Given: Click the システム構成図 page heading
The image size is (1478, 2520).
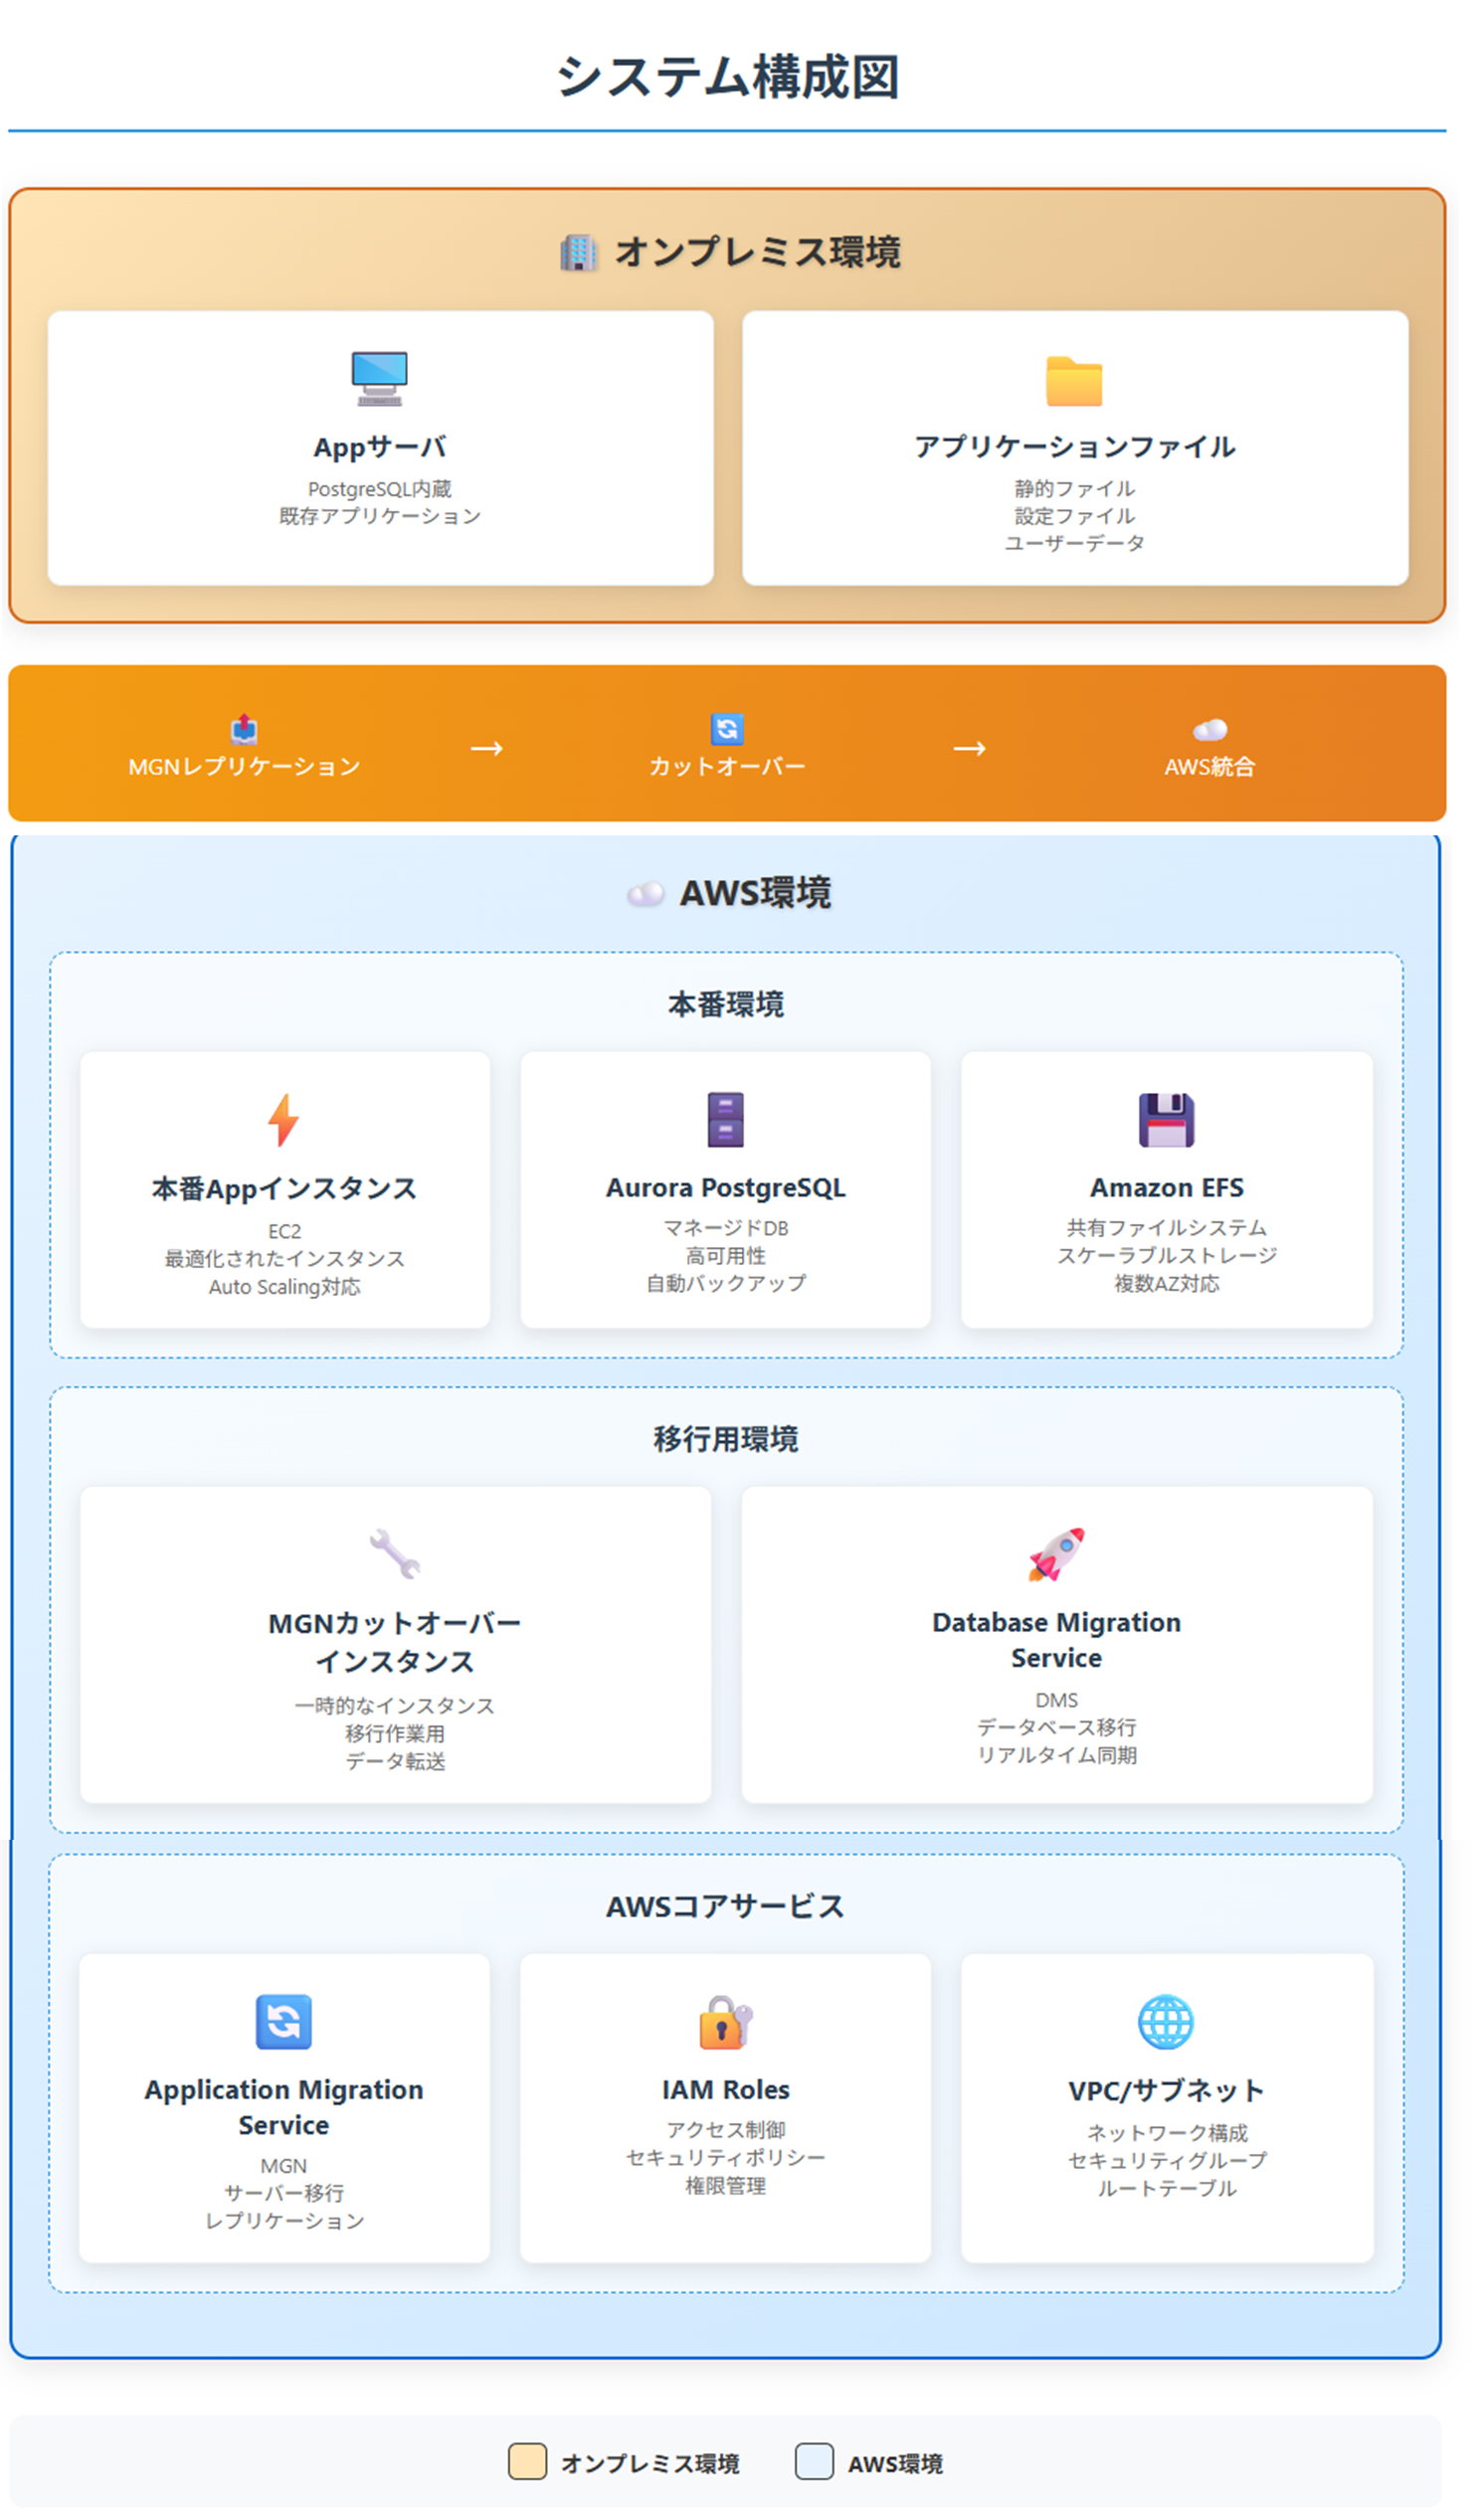Looking at the screenshot, I should (728, 77).
